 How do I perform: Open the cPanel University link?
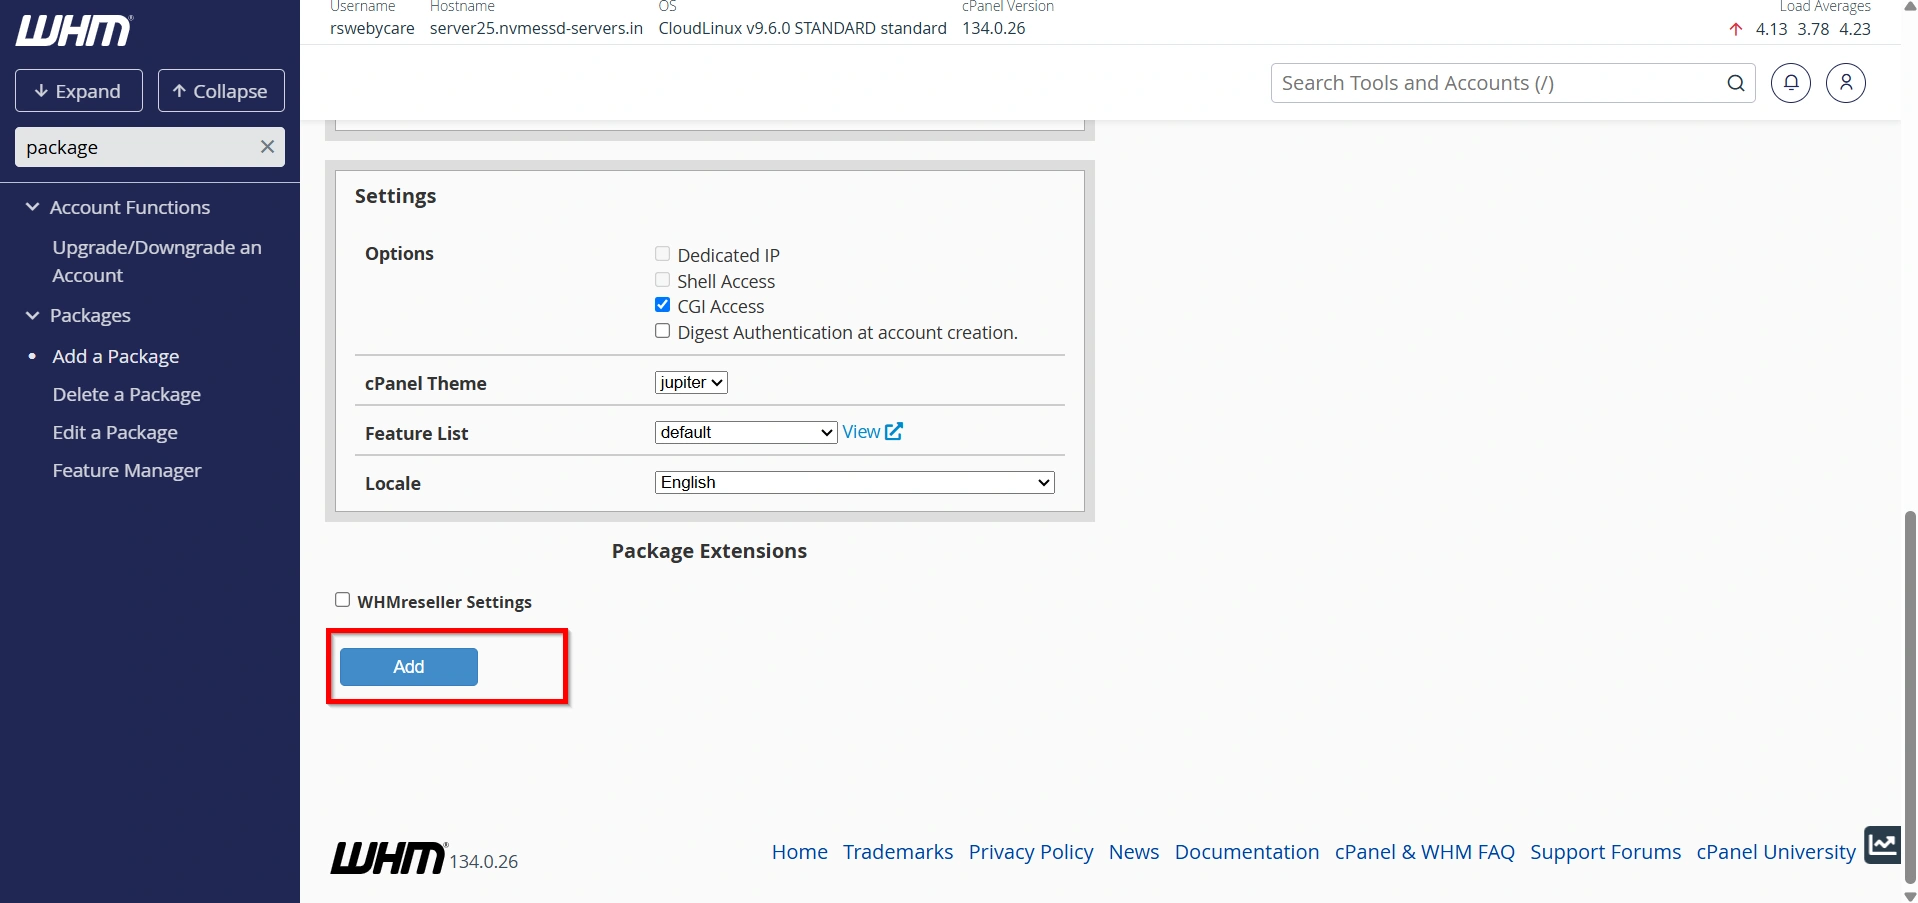1776,852
